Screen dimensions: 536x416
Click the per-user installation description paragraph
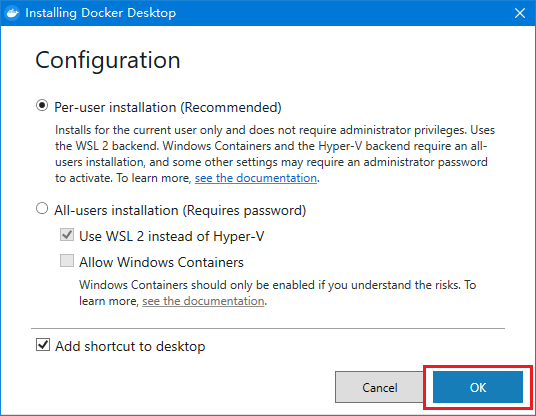pyautogui.click(x=275, y=154)
